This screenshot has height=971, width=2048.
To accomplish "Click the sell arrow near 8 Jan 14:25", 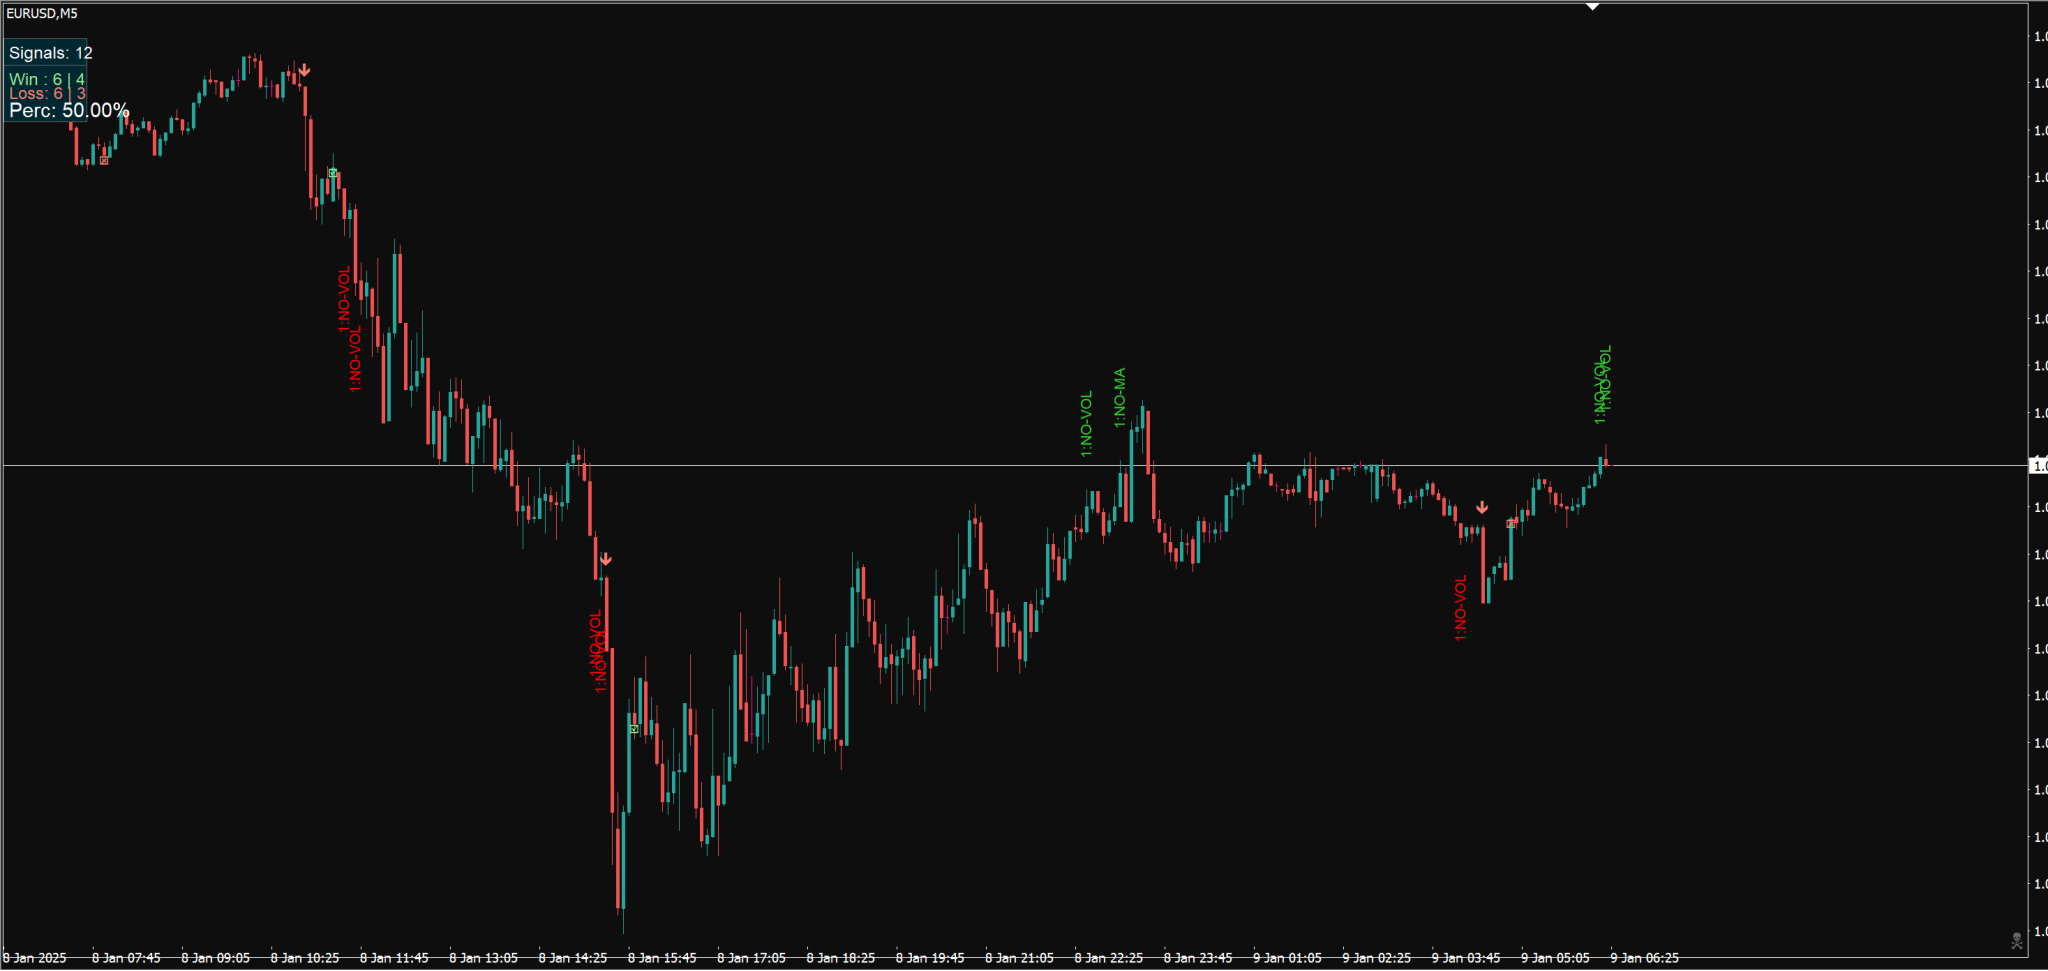I will [x=605, y=559].
